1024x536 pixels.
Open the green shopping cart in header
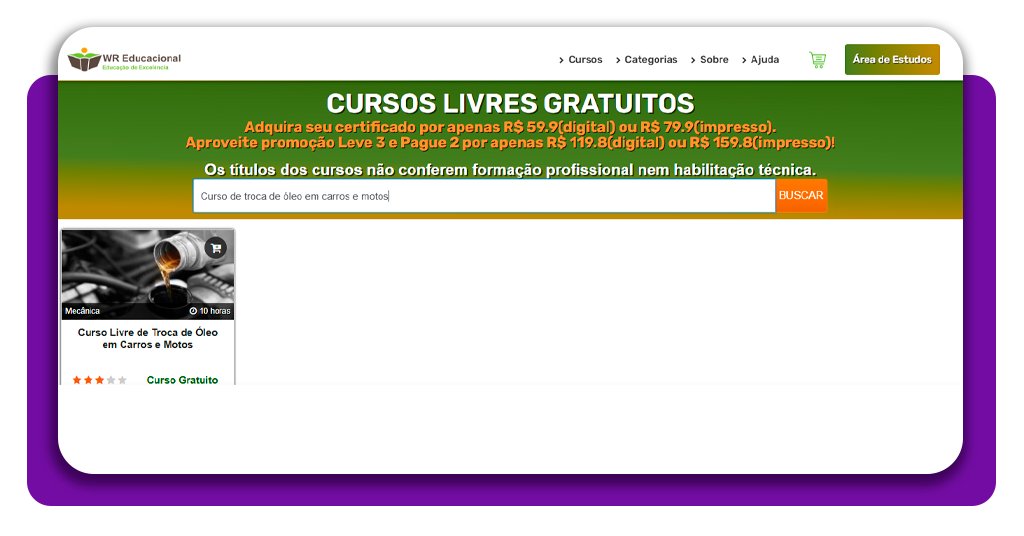[817, 60]
